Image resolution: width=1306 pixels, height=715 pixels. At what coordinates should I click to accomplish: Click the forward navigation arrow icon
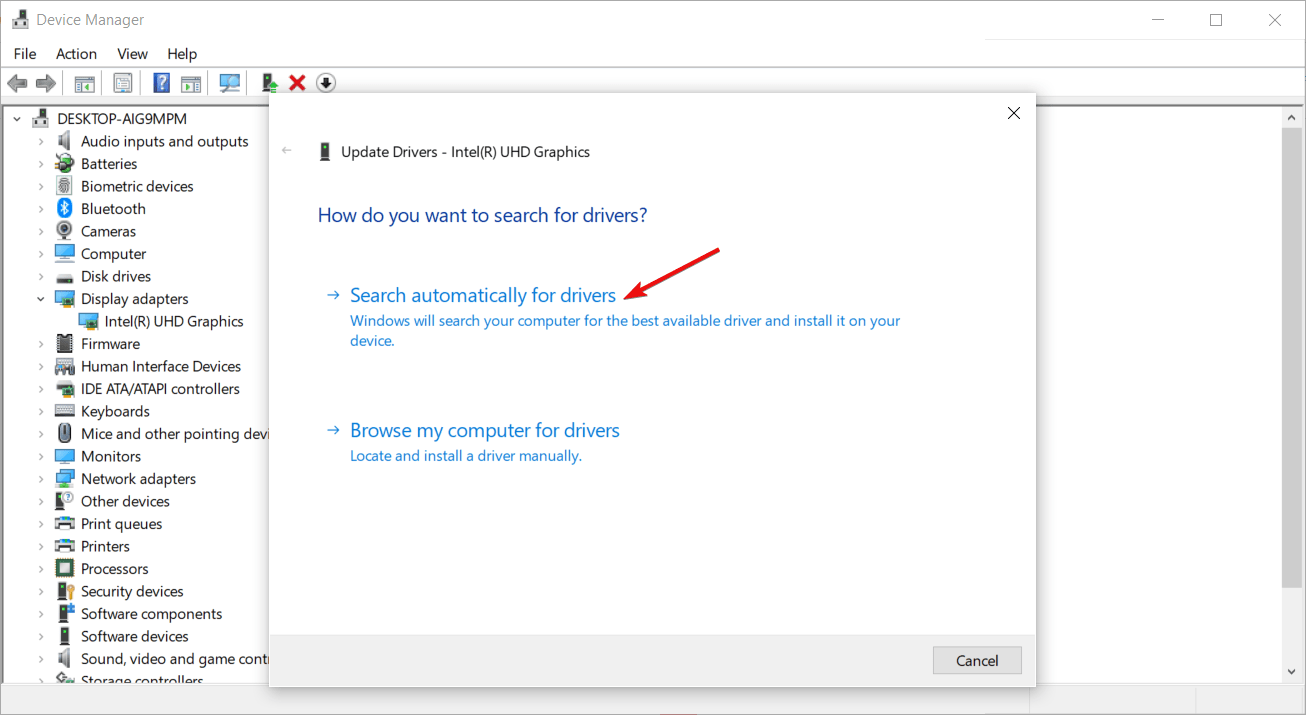[x=46, y=82]
